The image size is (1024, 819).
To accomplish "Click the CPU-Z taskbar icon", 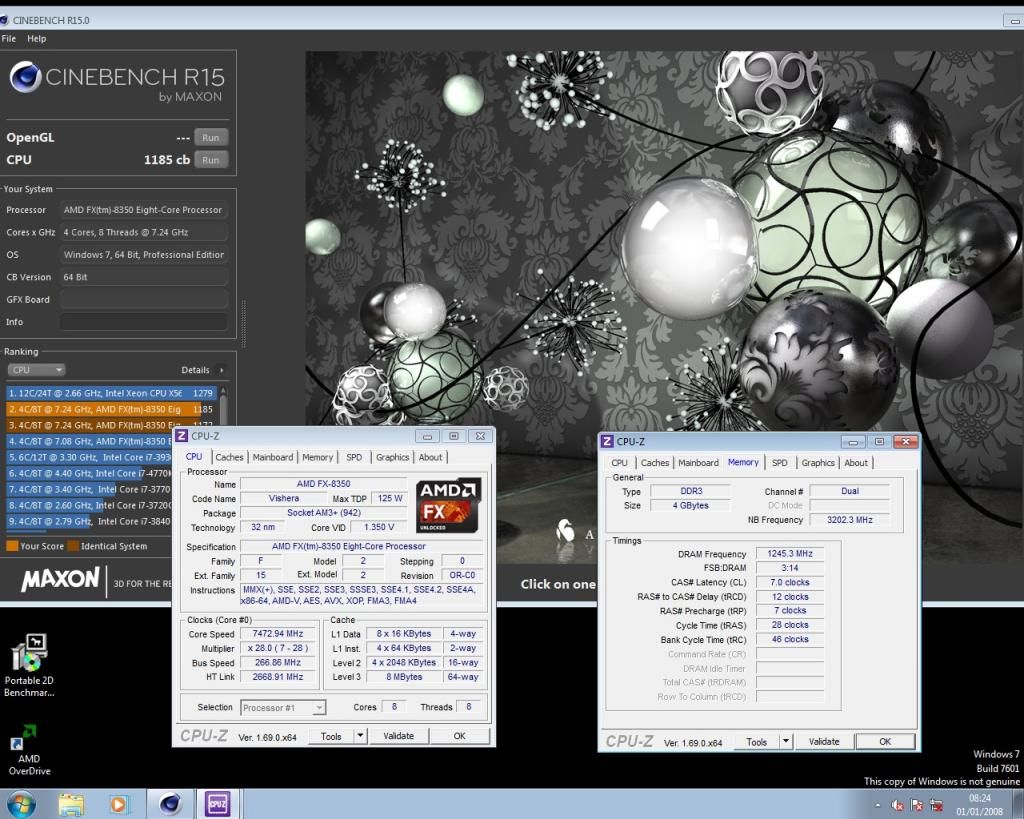I will (x=218, y=803).
